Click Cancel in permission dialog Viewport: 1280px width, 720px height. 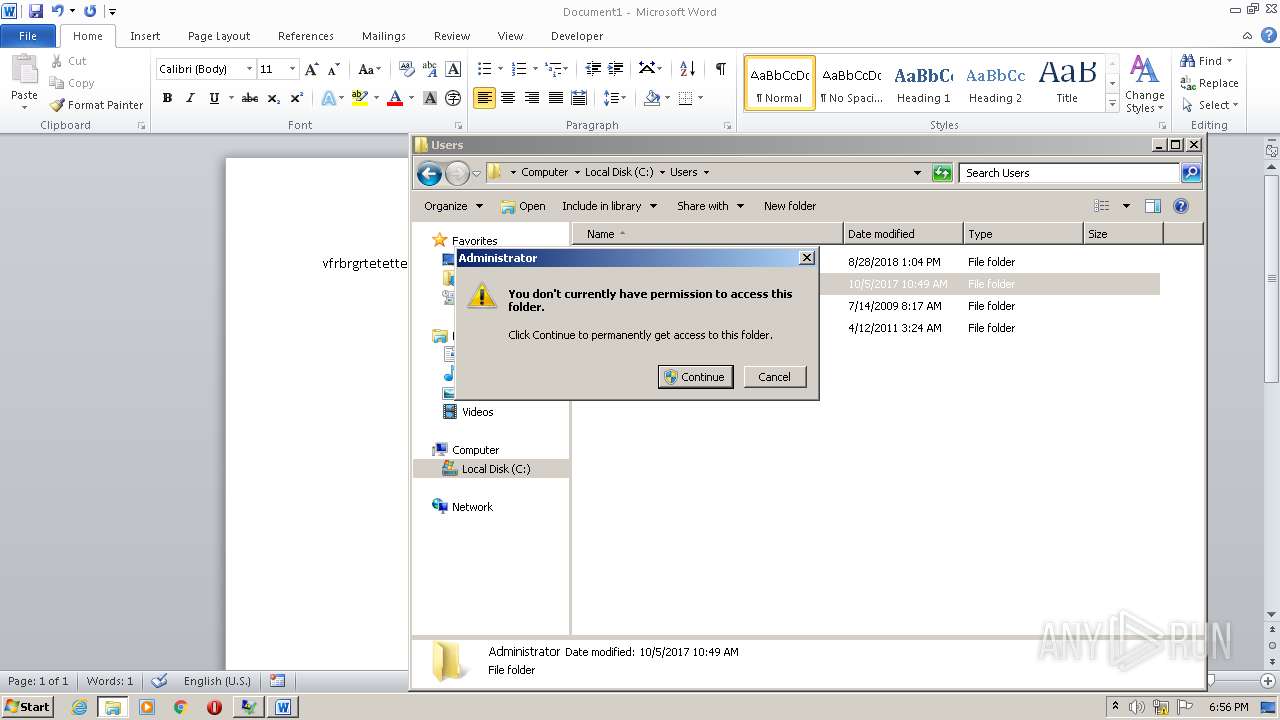point(774,377)
